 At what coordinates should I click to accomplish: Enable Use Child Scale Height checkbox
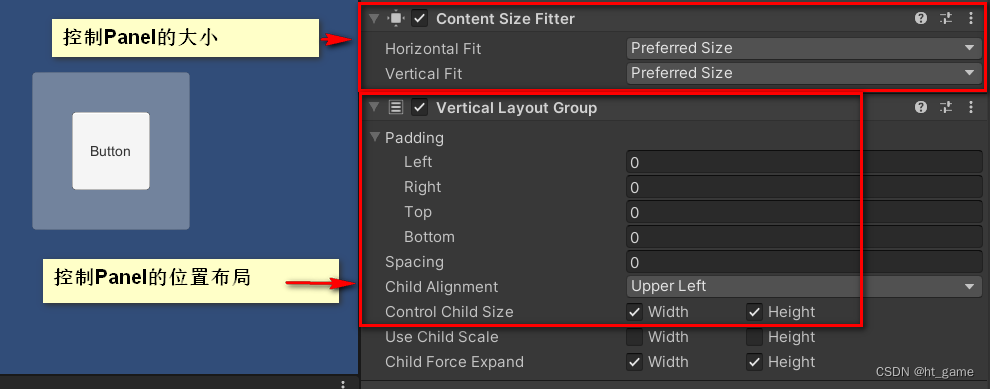coord(754,337)
